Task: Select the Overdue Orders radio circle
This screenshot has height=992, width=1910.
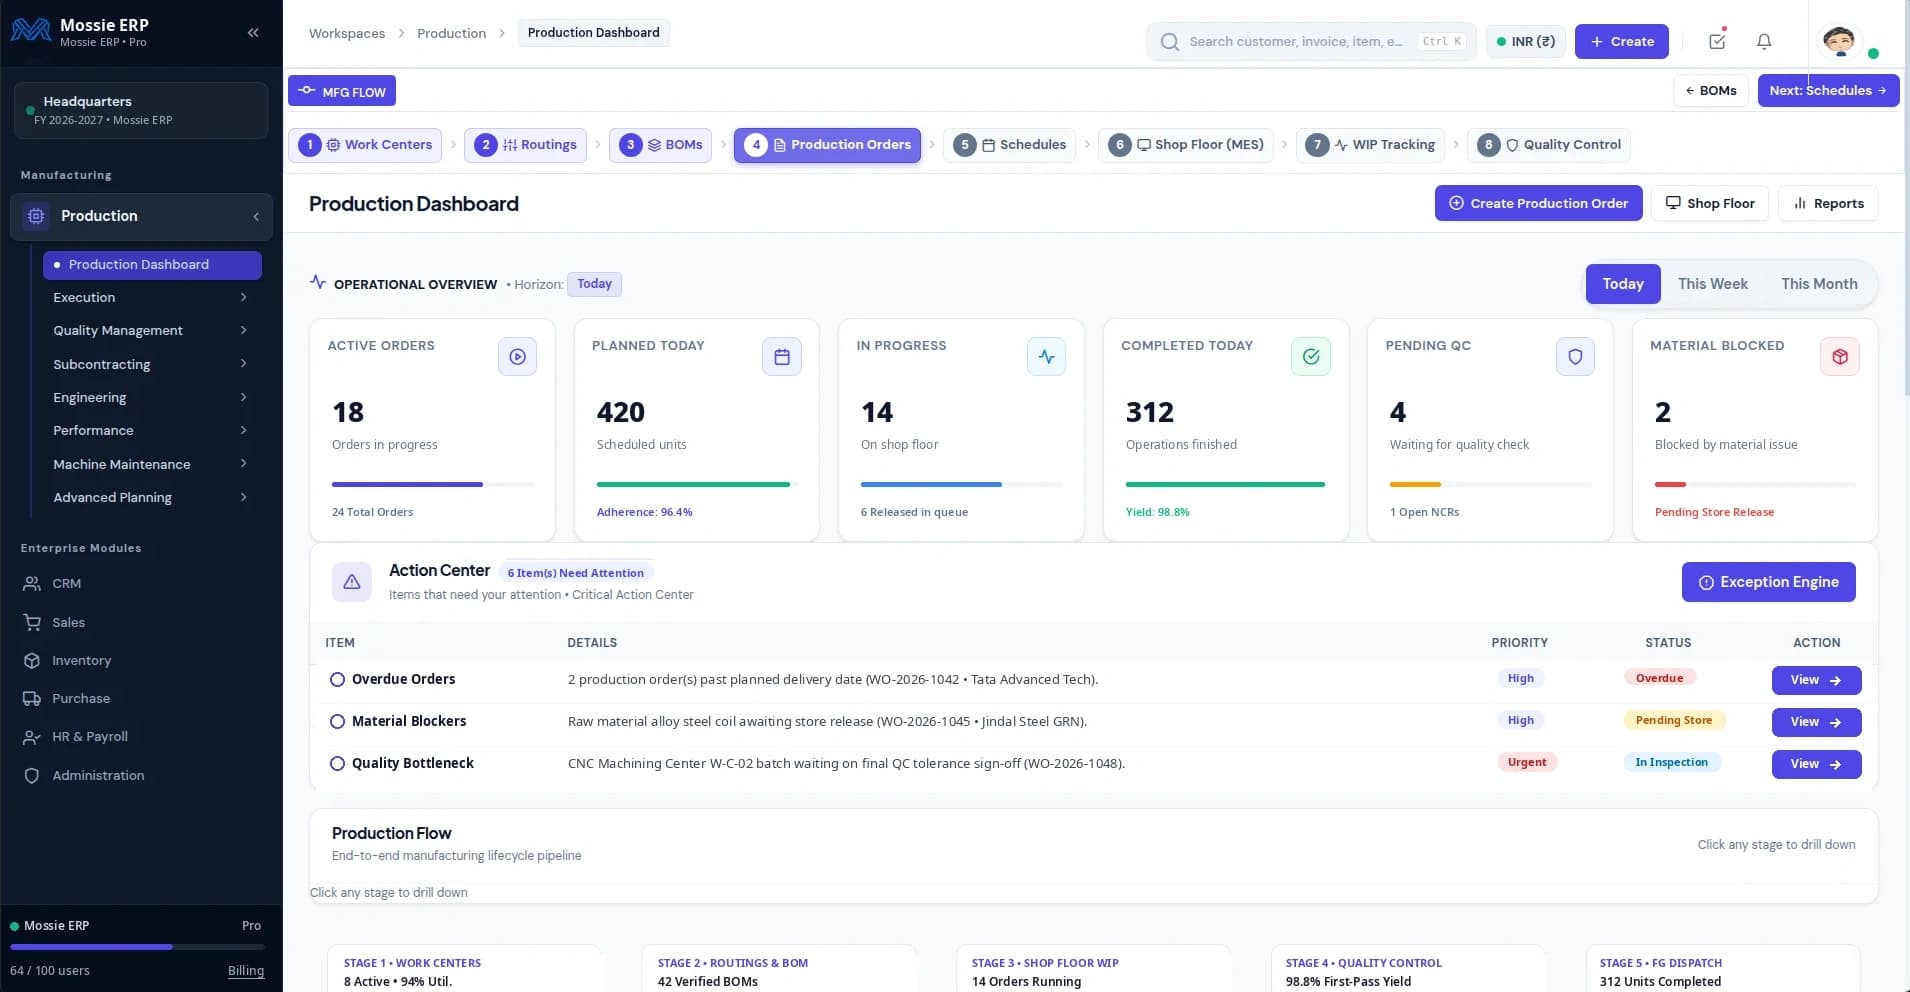Action: [x=337, y=680]
